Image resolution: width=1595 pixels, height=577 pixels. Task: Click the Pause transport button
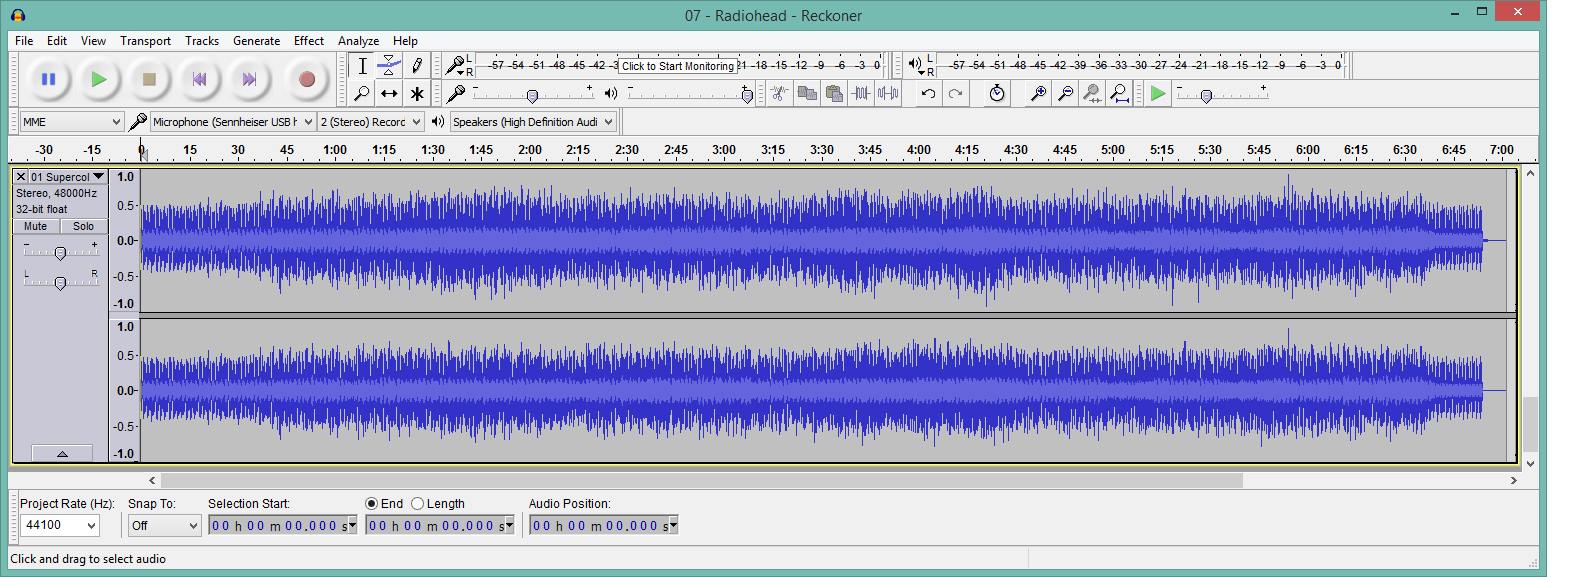coord(48,79)
